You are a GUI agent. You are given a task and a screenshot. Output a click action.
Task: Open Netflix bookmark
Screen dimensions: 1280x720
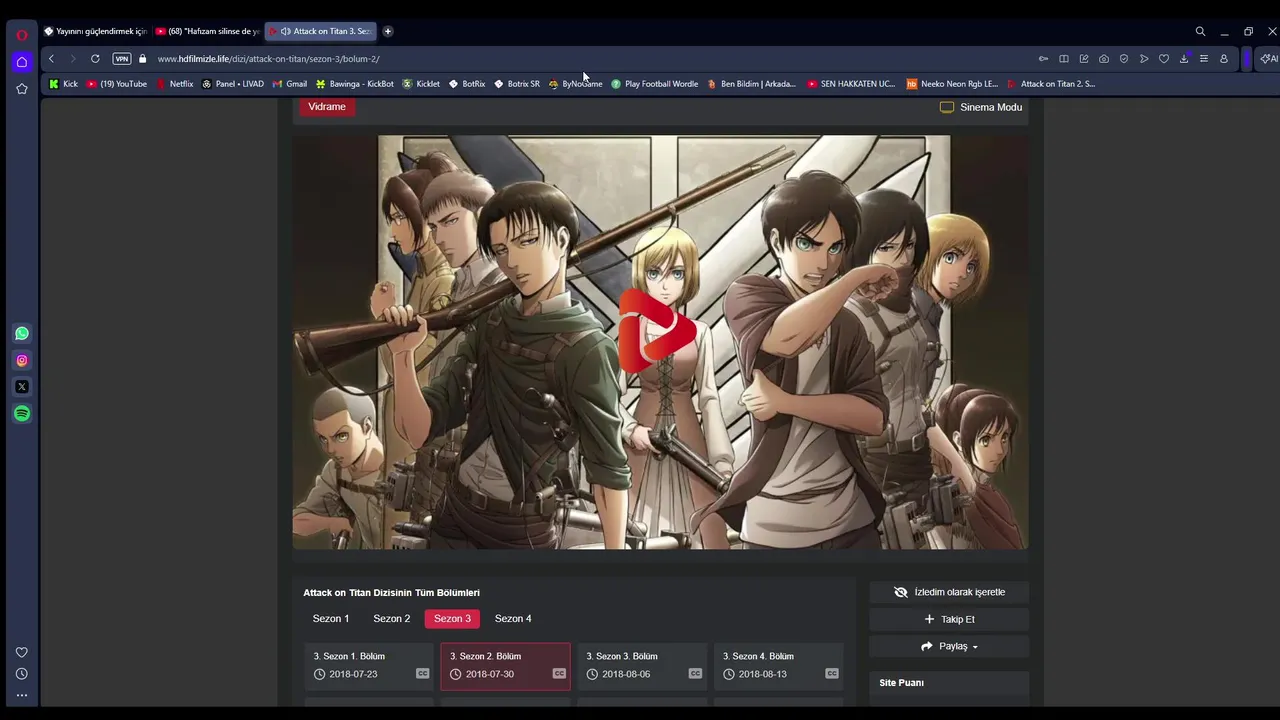pyautogui.click(x=175, y=84)
